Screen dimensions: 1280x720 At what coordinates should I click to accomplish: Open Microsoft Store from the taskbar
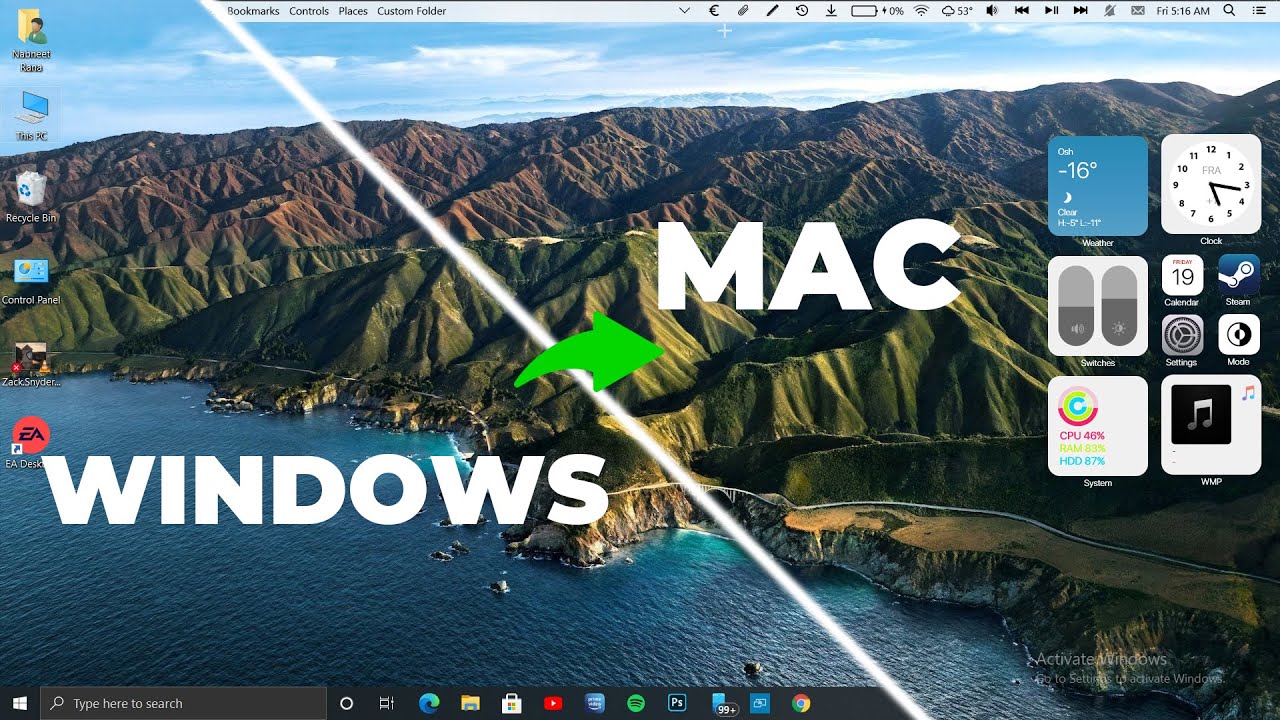coord(511,703)
